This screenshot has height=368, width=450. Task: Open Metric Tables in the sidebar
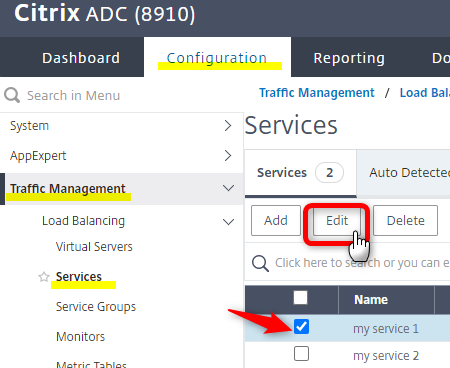pyautogui.click(x=91, y=364)
